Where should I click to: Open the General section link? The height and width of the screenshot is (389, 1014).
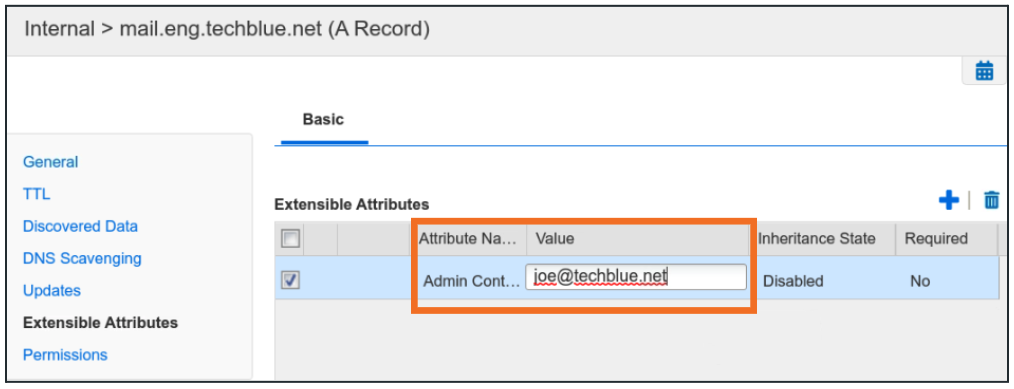click(50, 162)
